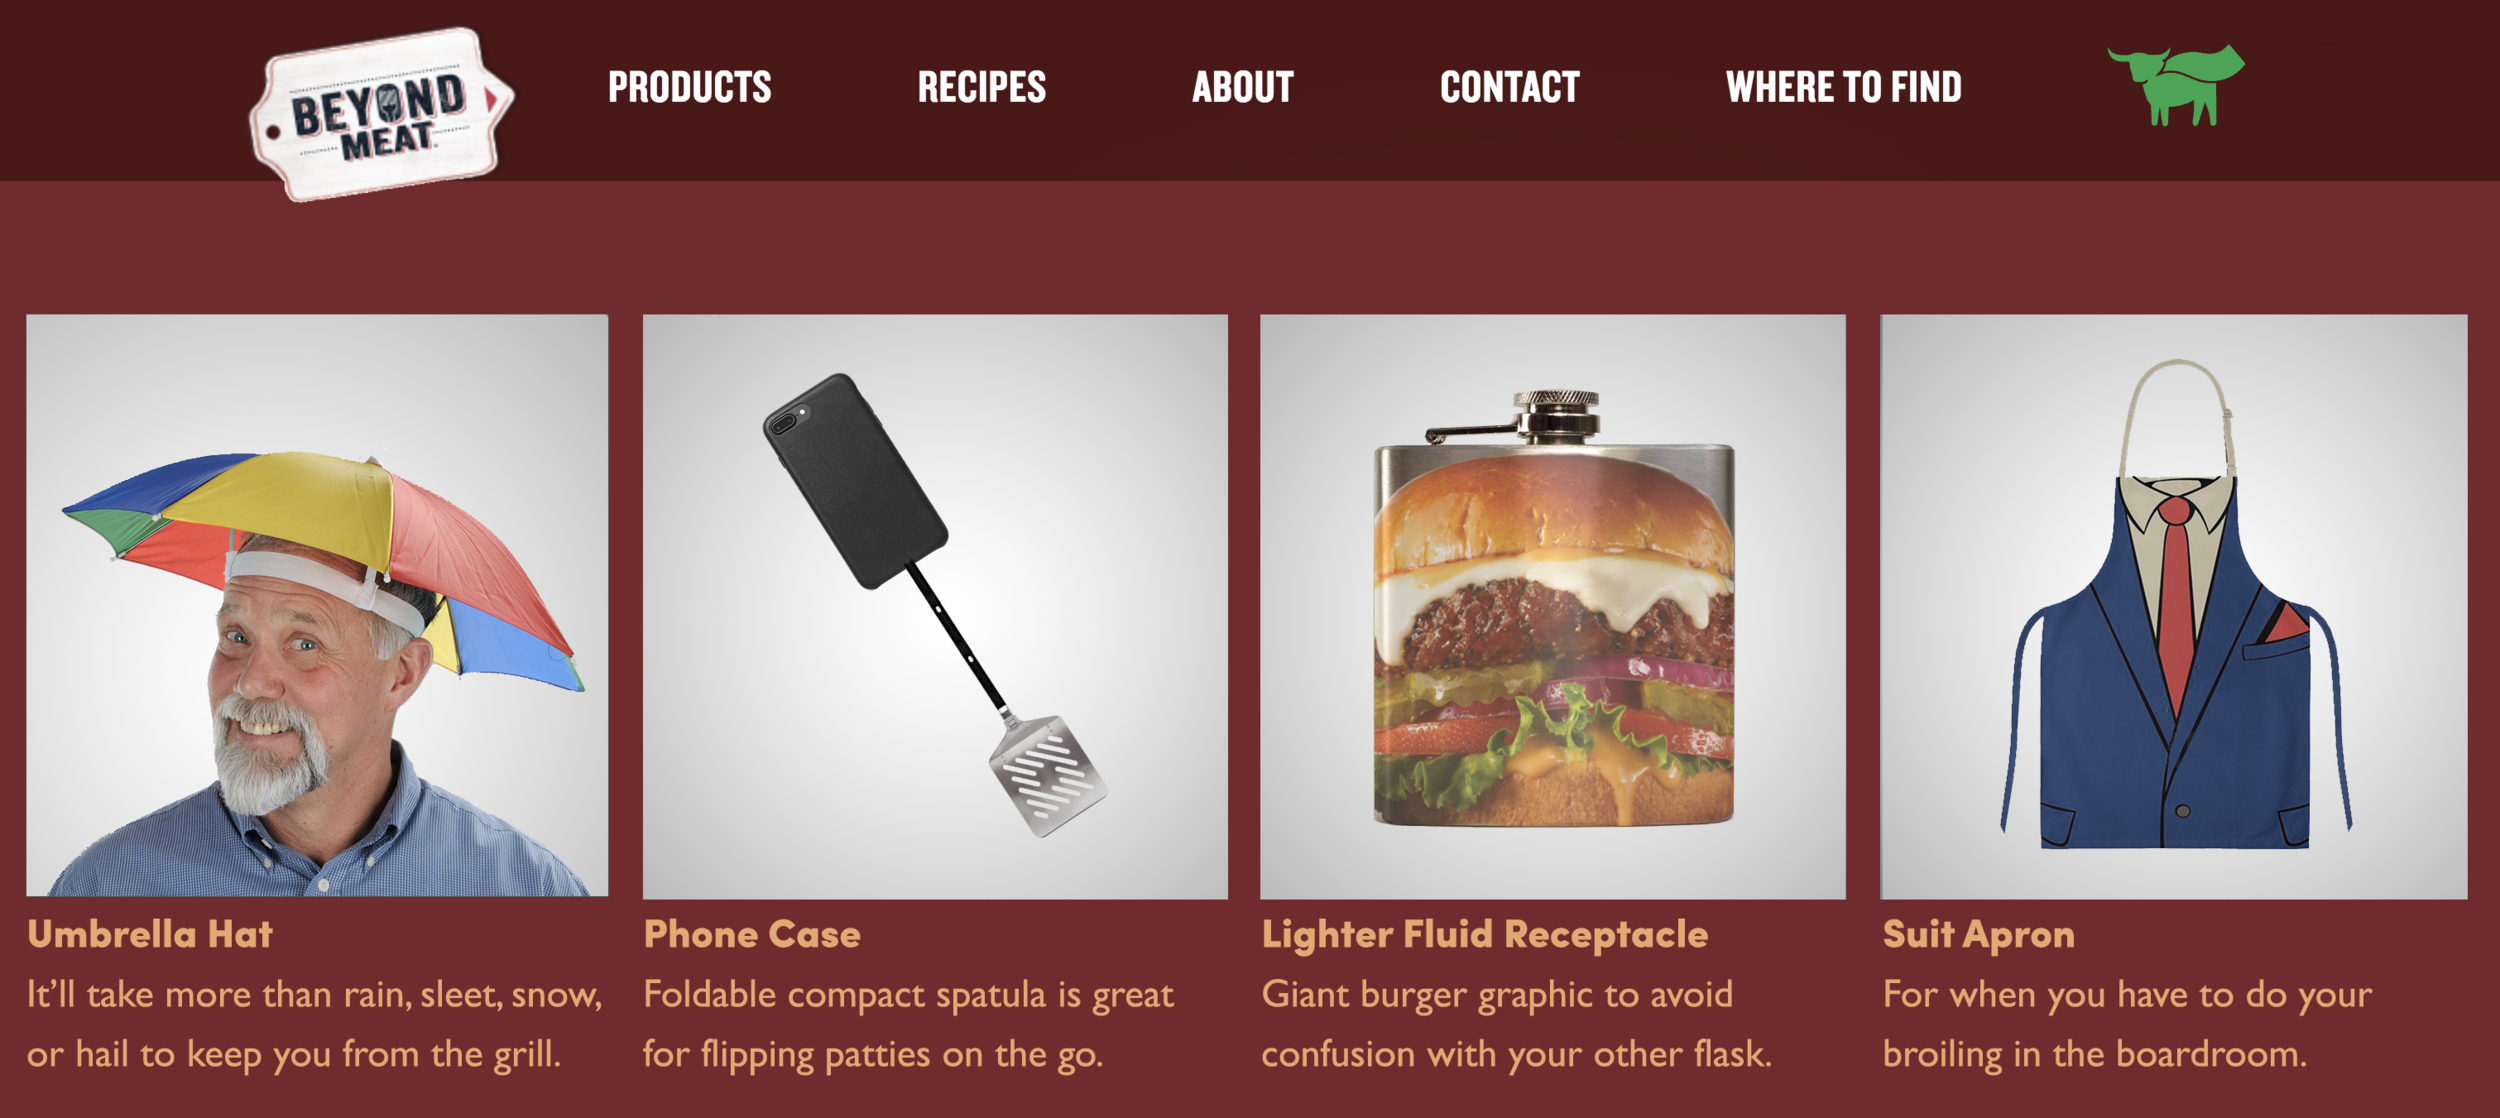The width and height of the screenshot is (2500, 1118).
Task: Open the suit apron product image
Action: 2174,607
